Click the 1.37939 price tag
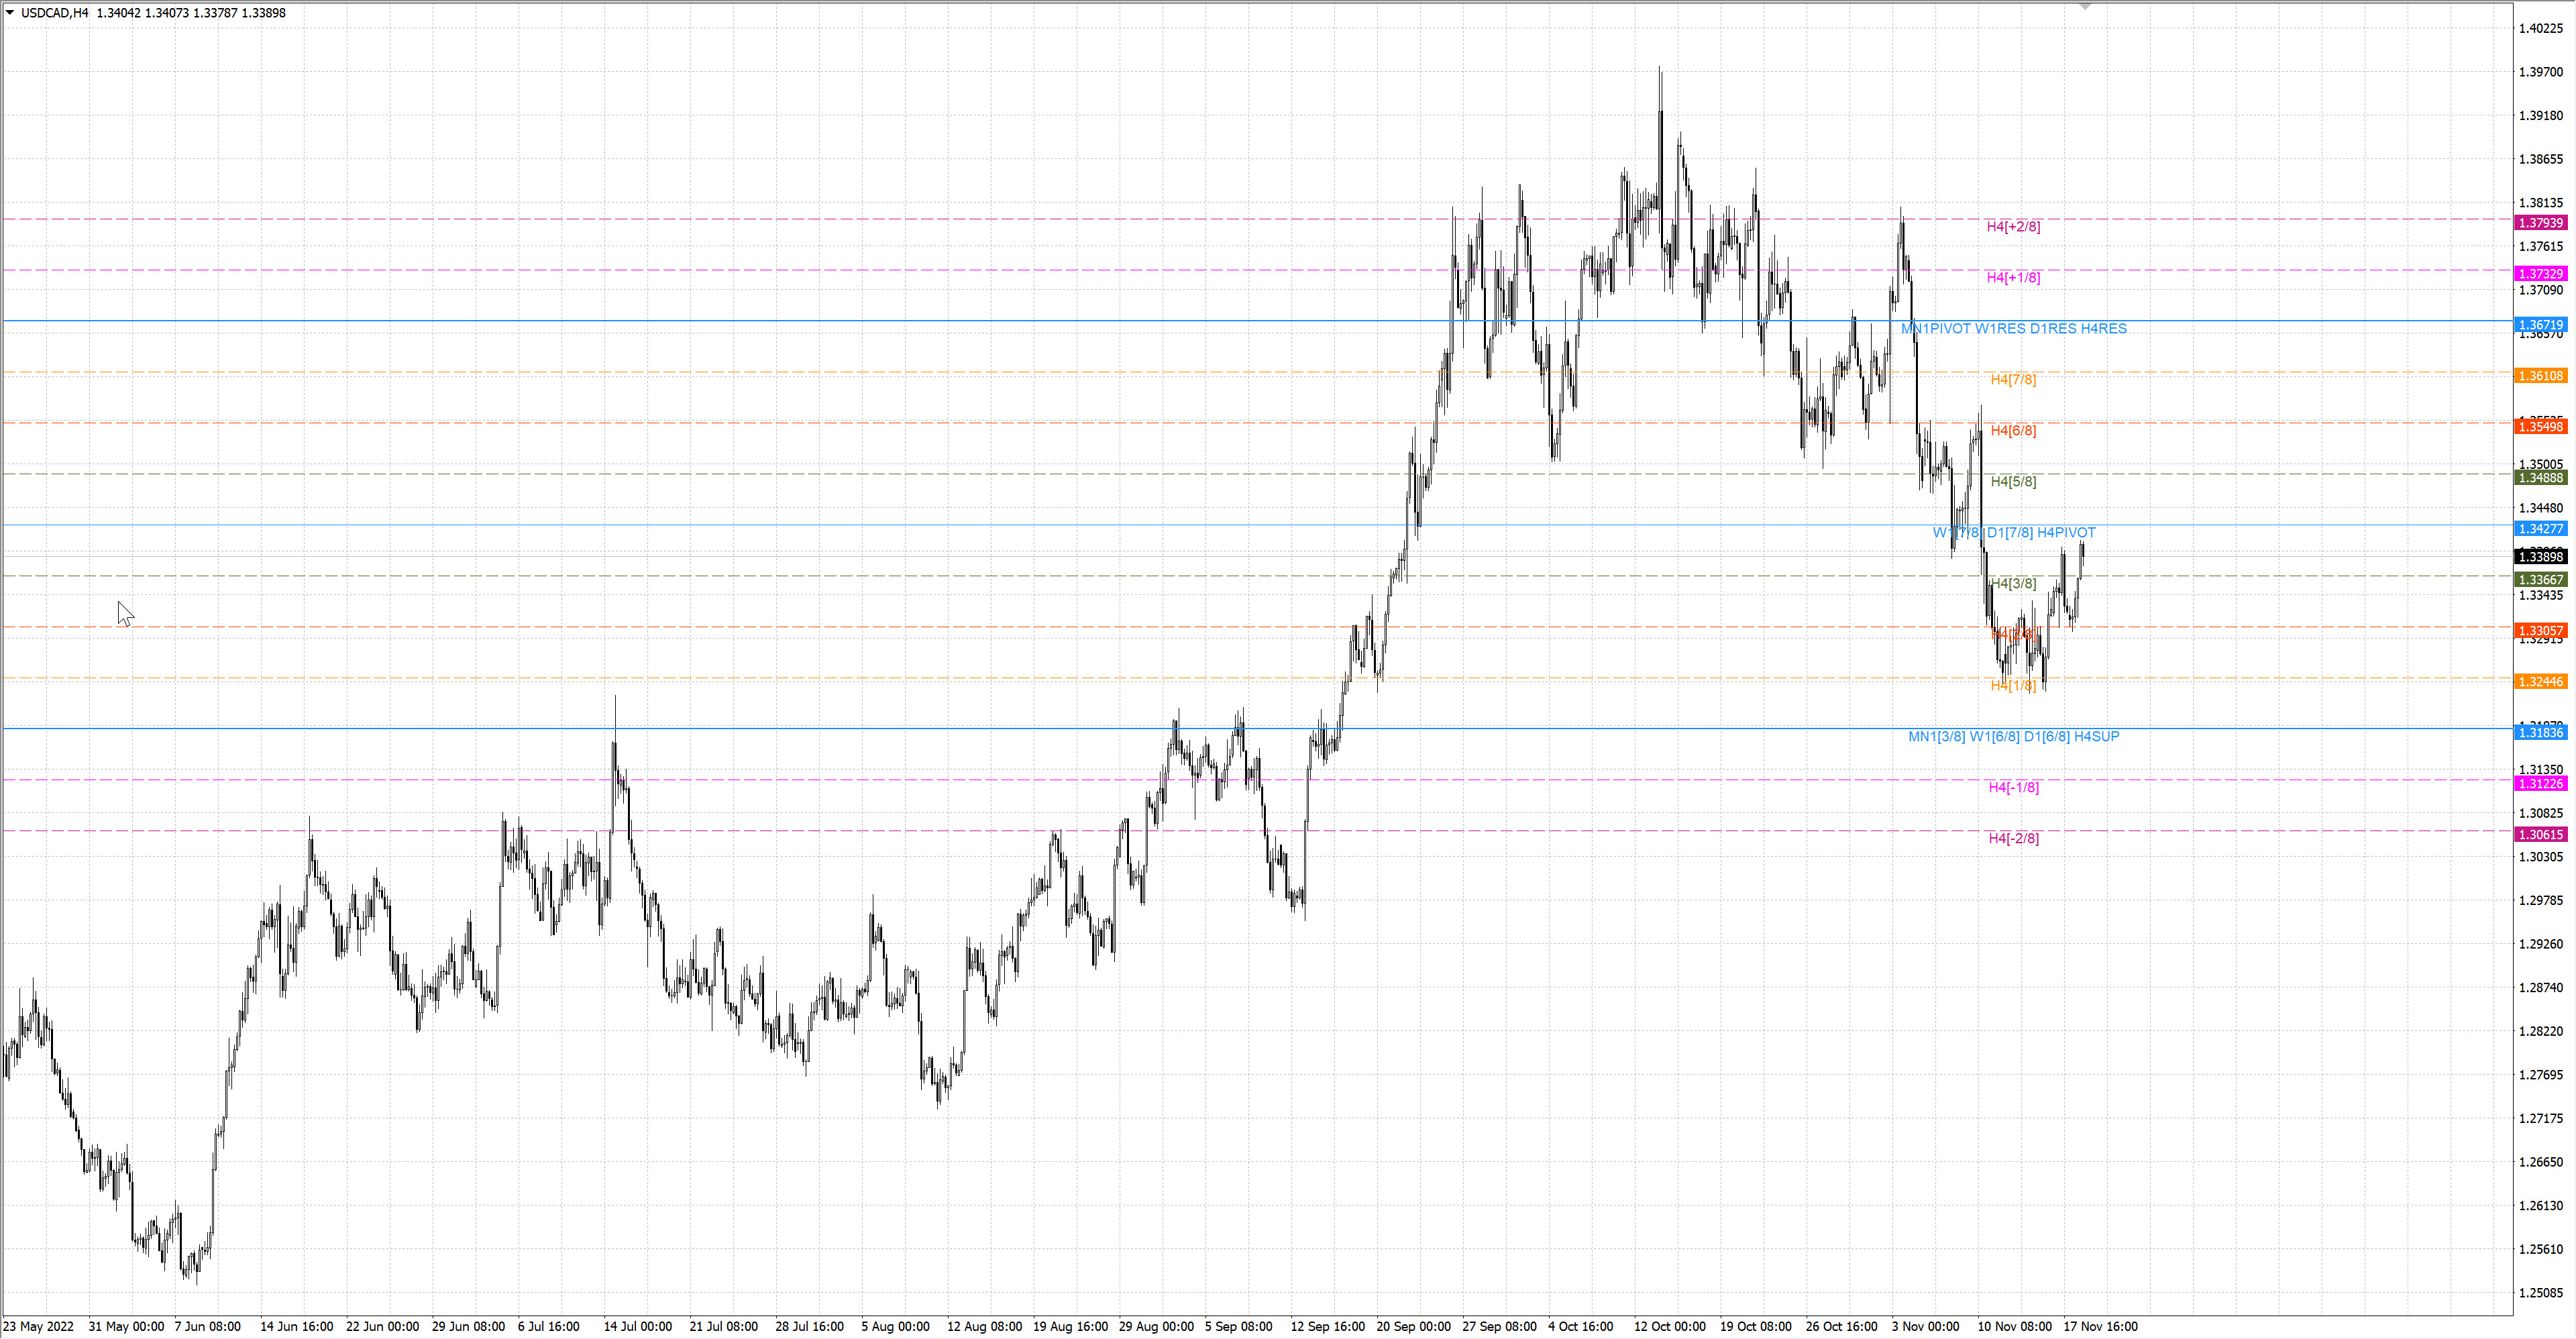Viewport: 2576px width, 1339px height. click(2540, 223)
